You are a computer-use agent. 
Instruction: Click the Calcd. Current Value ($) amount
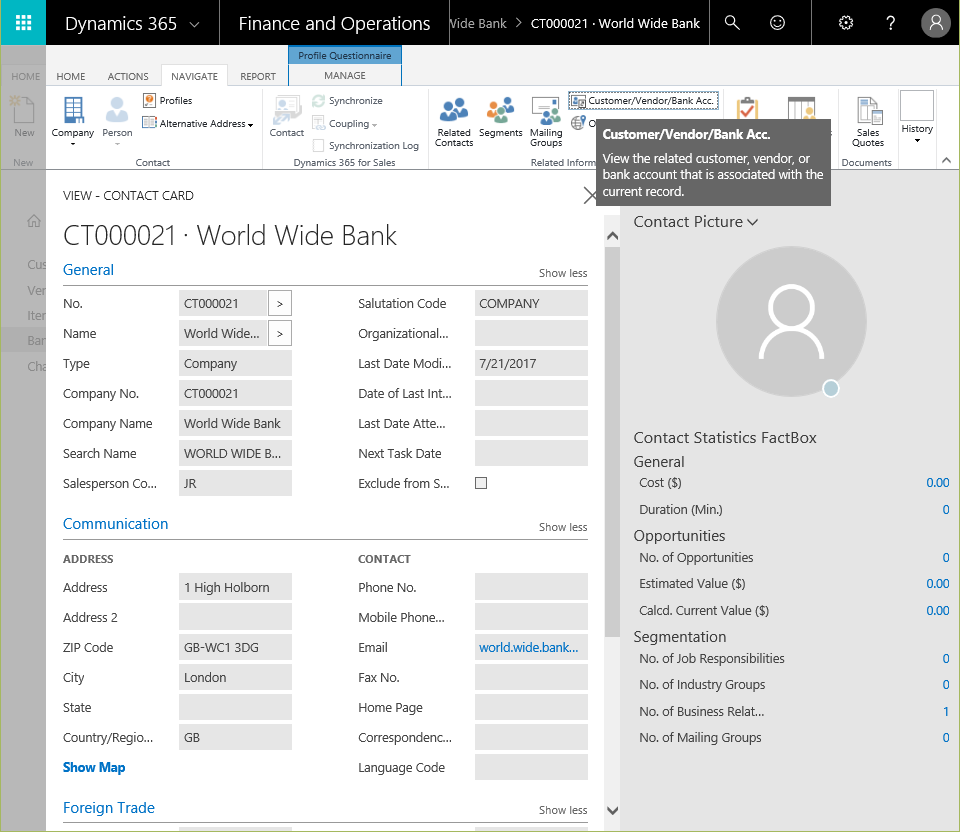937,610
